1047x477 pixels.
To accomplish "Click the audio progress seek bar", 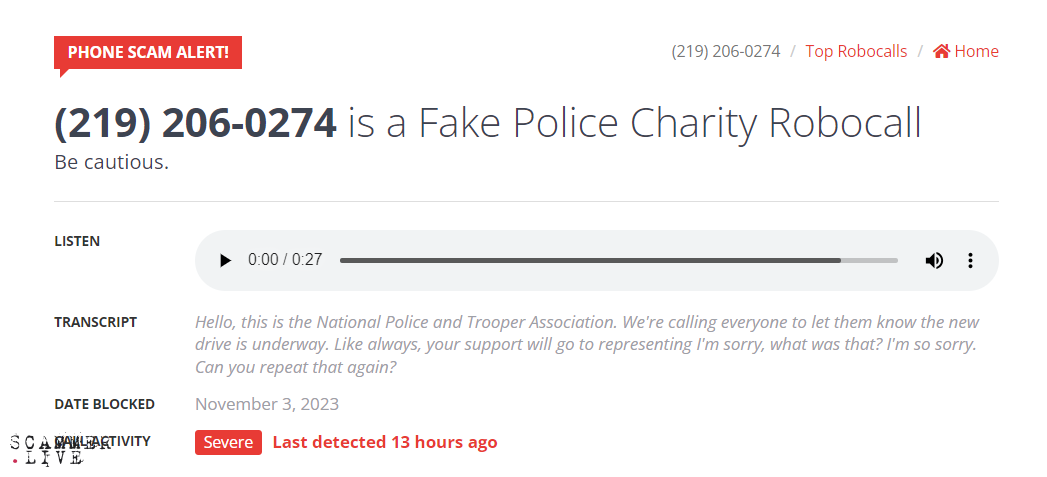I will tap(618, 260).
